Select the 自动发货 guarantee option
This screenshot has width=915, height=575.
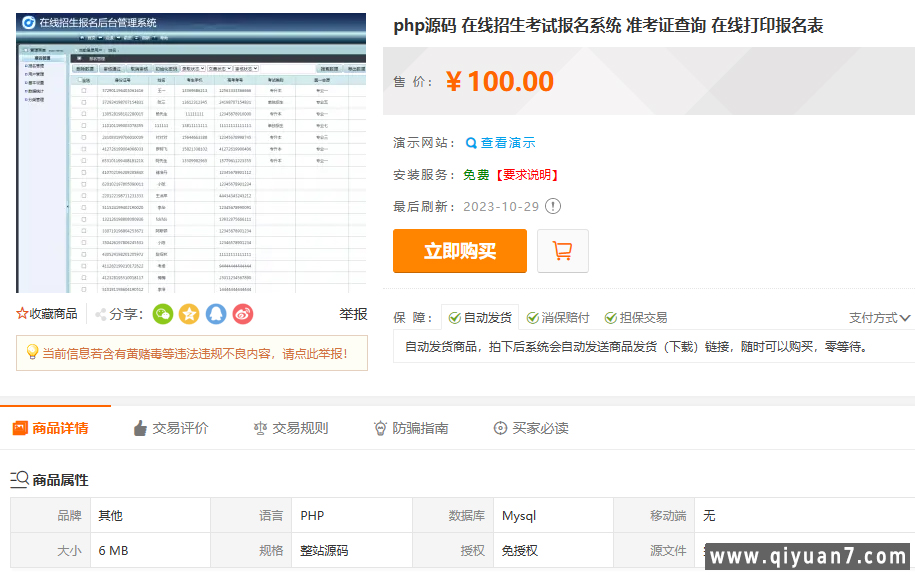click(479, 318)
